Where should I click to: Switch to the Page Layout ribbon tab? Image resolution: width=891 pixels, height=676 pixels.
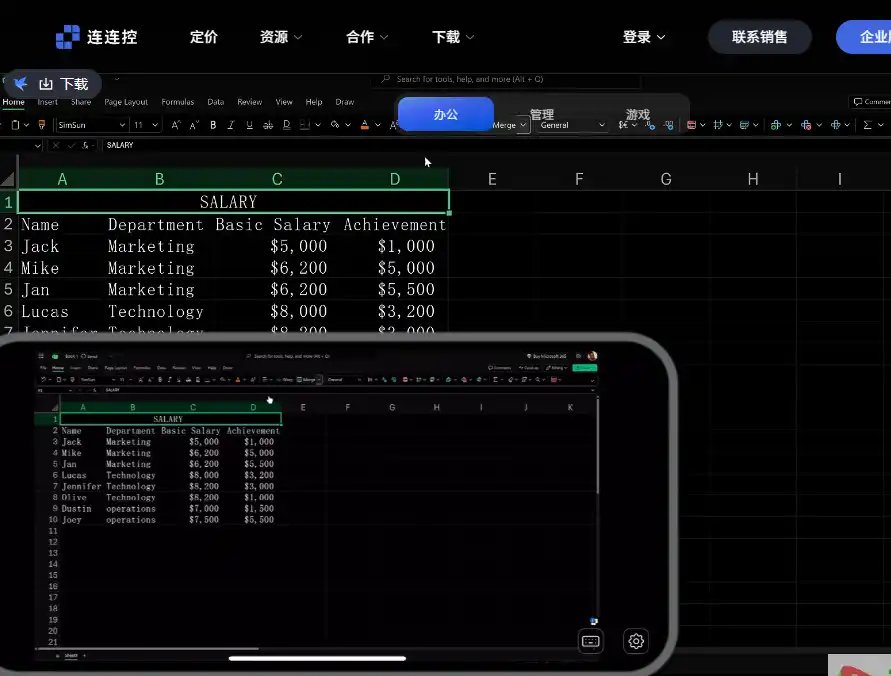(x=126, y=102)
